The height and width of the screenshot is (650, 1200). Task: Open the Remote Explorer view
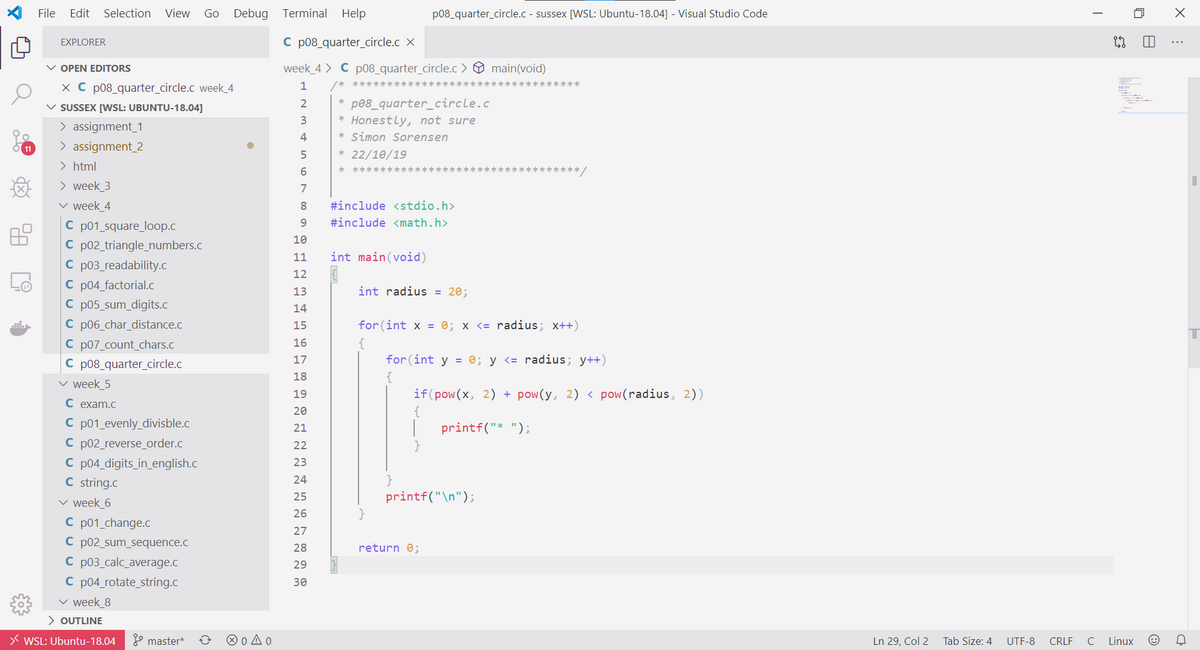point(22,283)
